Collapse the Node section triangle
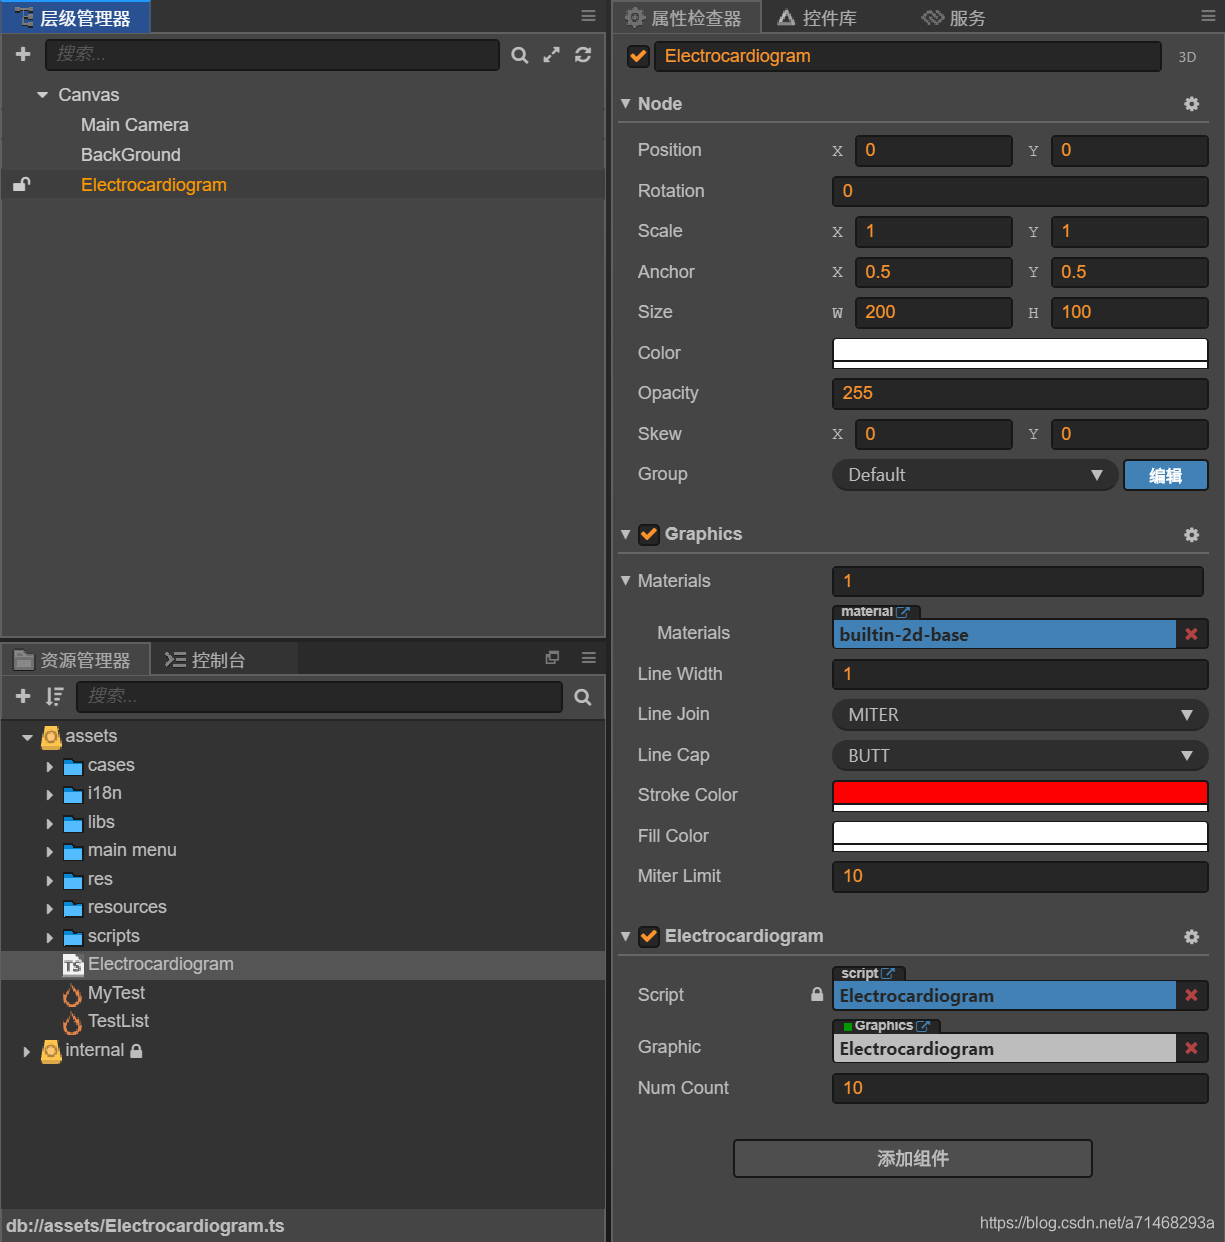Image resolution: width=1225 pixels, height=1242 pixels. pyautogui.click(x=626, y=104)
